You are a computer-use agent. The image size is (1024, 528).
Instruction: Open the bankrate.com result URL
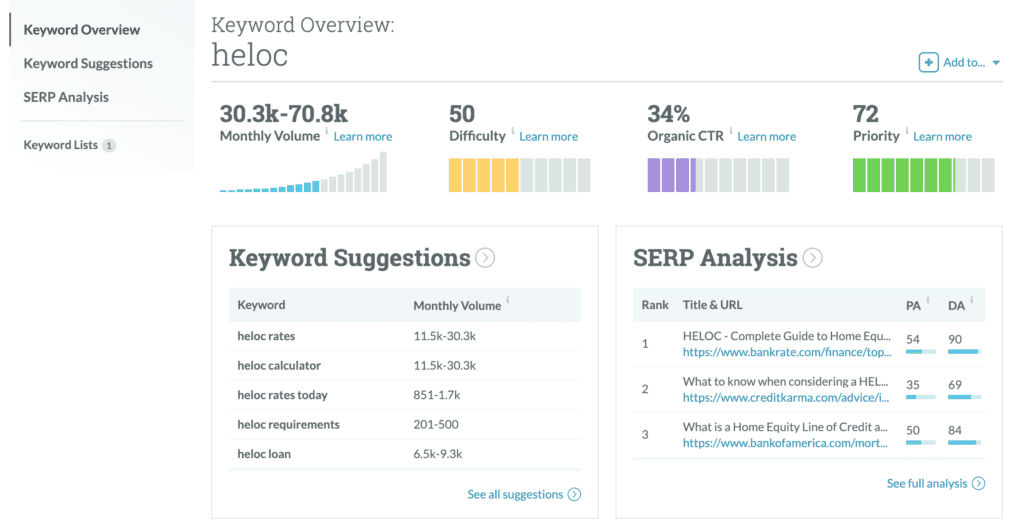pyautogui.click(x=787, y=352)
